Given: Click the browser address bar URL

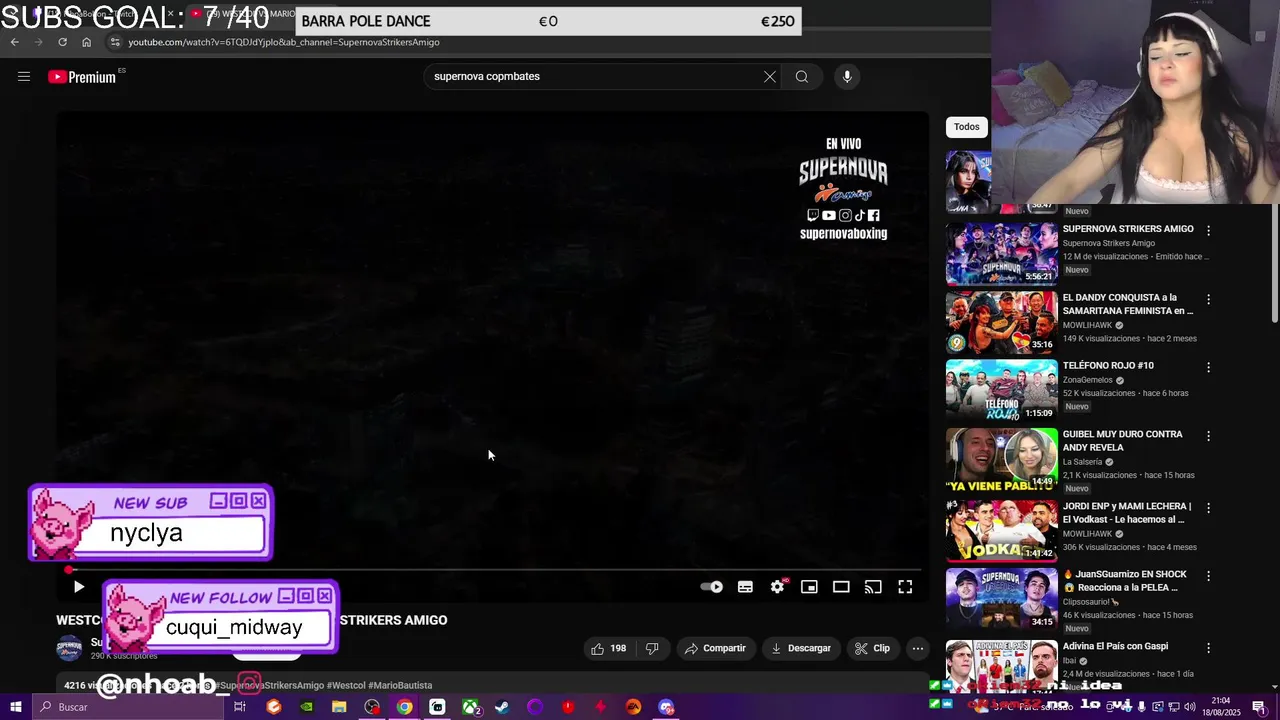Looking at the screenshot, I should 284,42.
